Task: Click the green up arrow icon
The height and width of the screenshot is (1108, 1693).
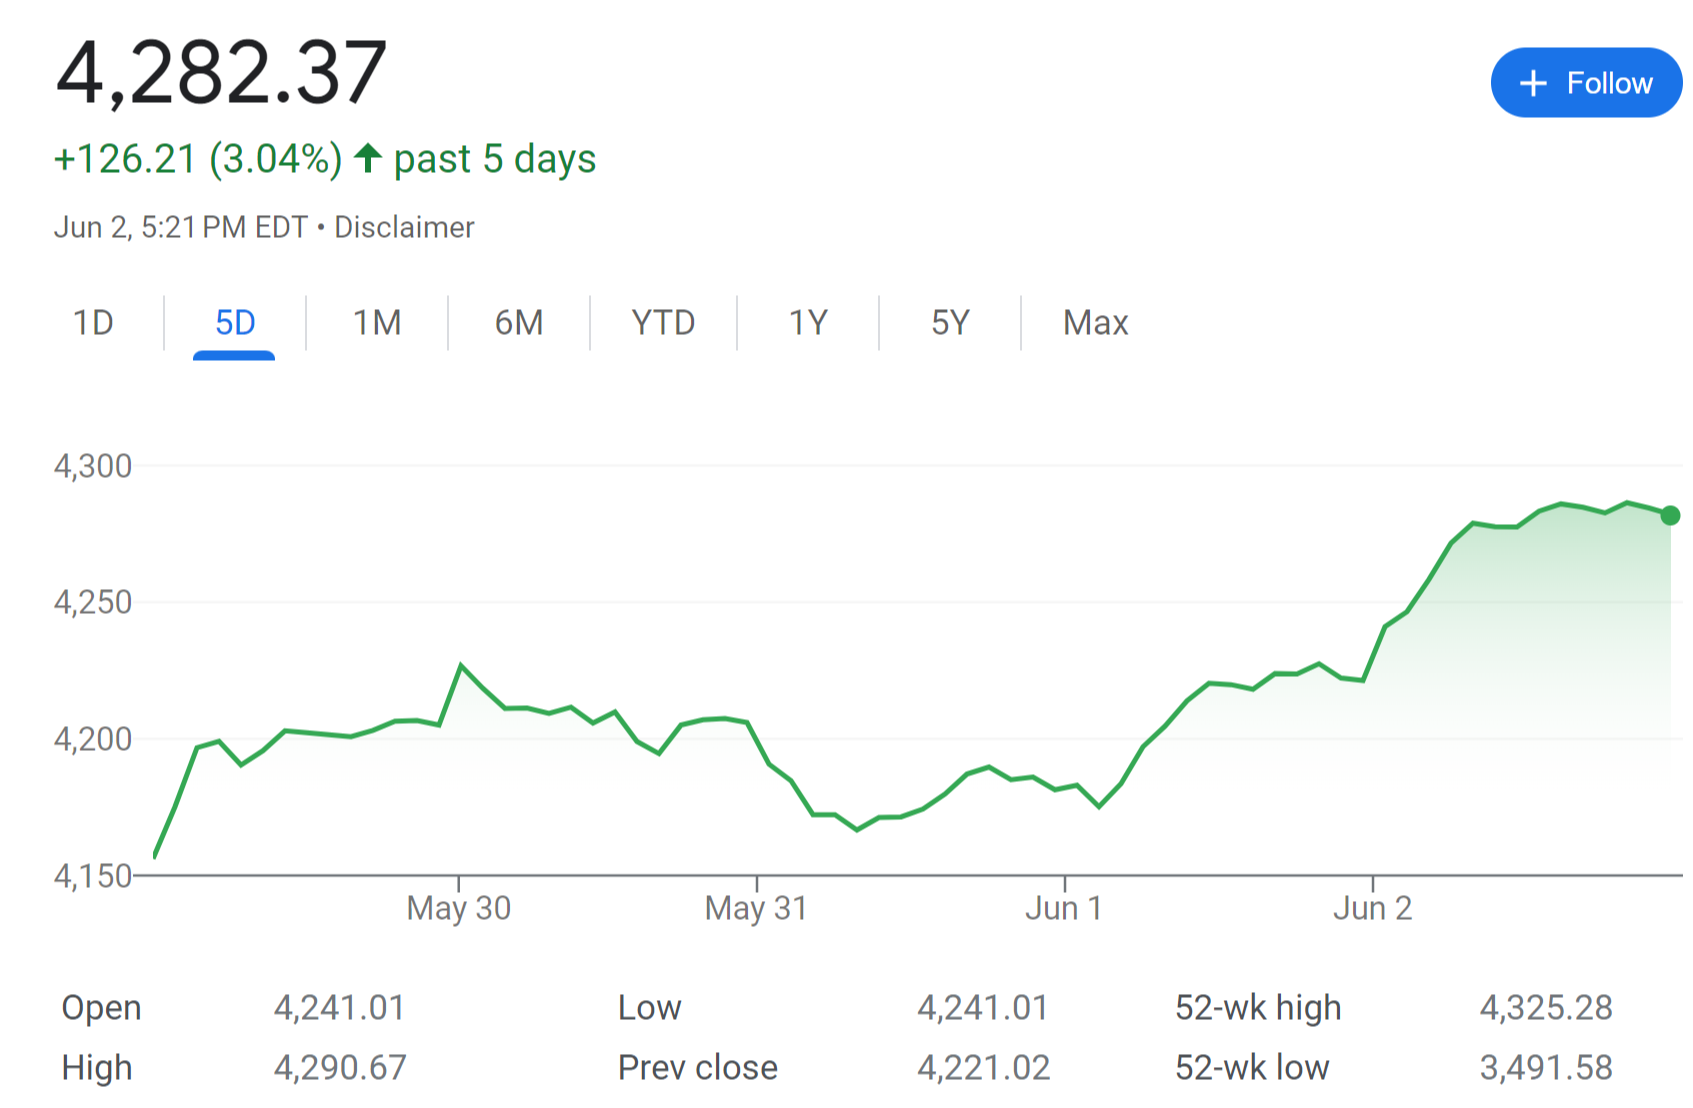Action: pos(368,158)
